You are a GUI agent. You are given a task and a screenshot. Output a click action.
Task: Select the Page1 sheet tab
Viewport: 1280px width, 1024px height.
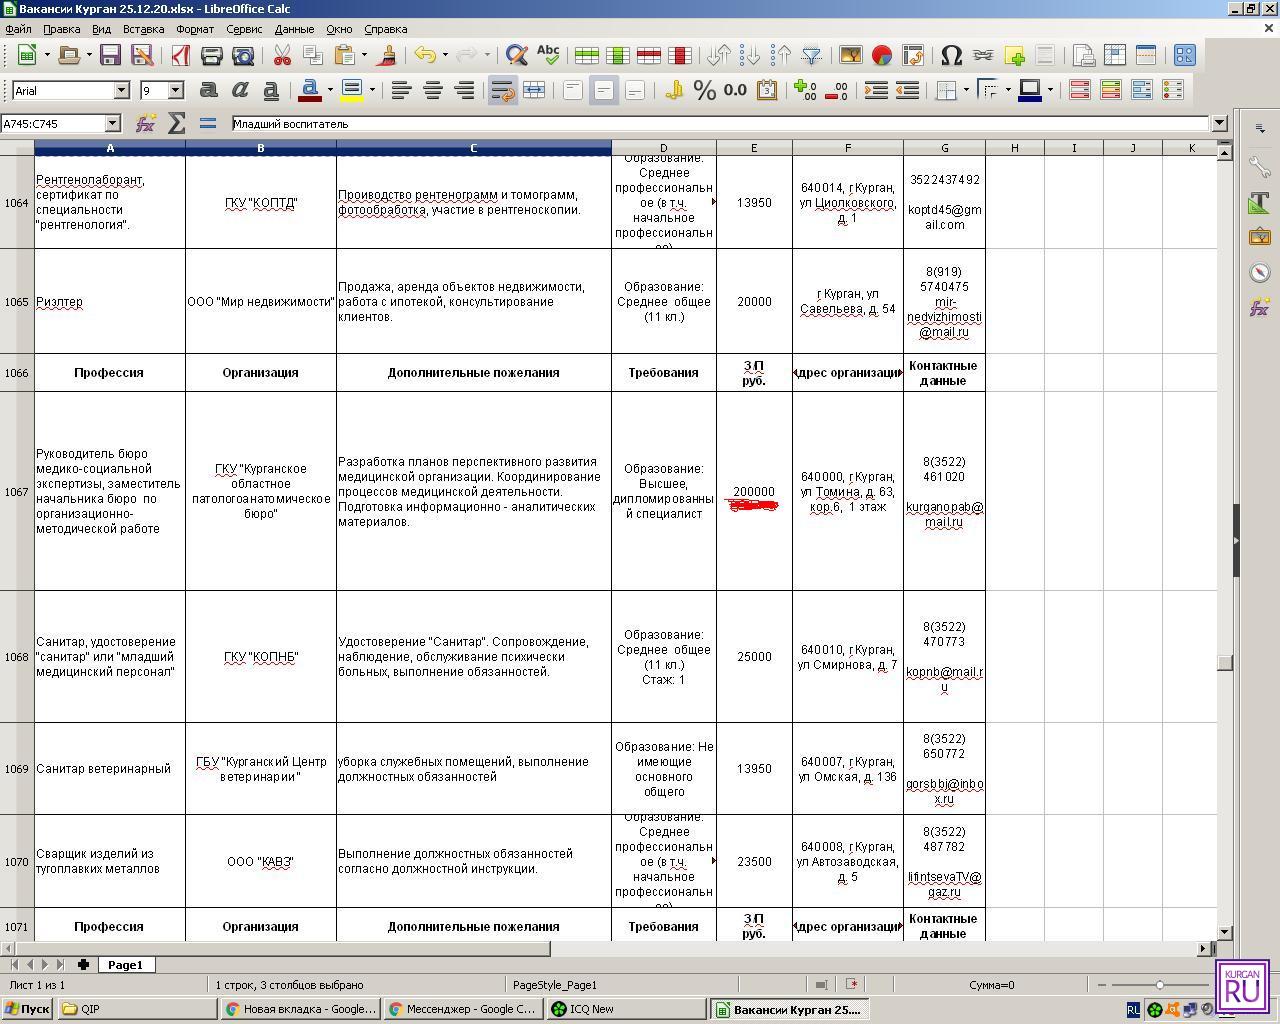click(x=125, y=965)
